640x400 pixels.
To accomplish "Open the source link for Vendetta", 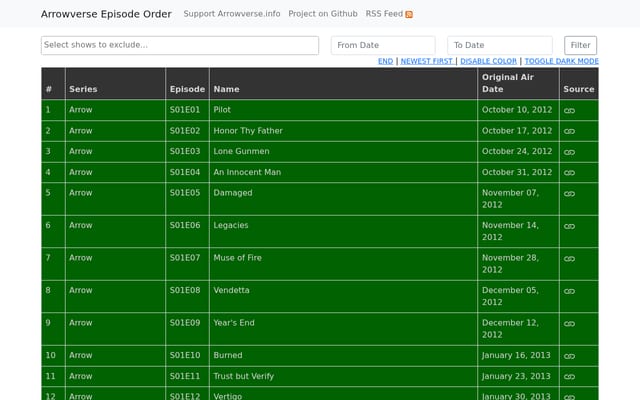I will click(x=569, y=291).
